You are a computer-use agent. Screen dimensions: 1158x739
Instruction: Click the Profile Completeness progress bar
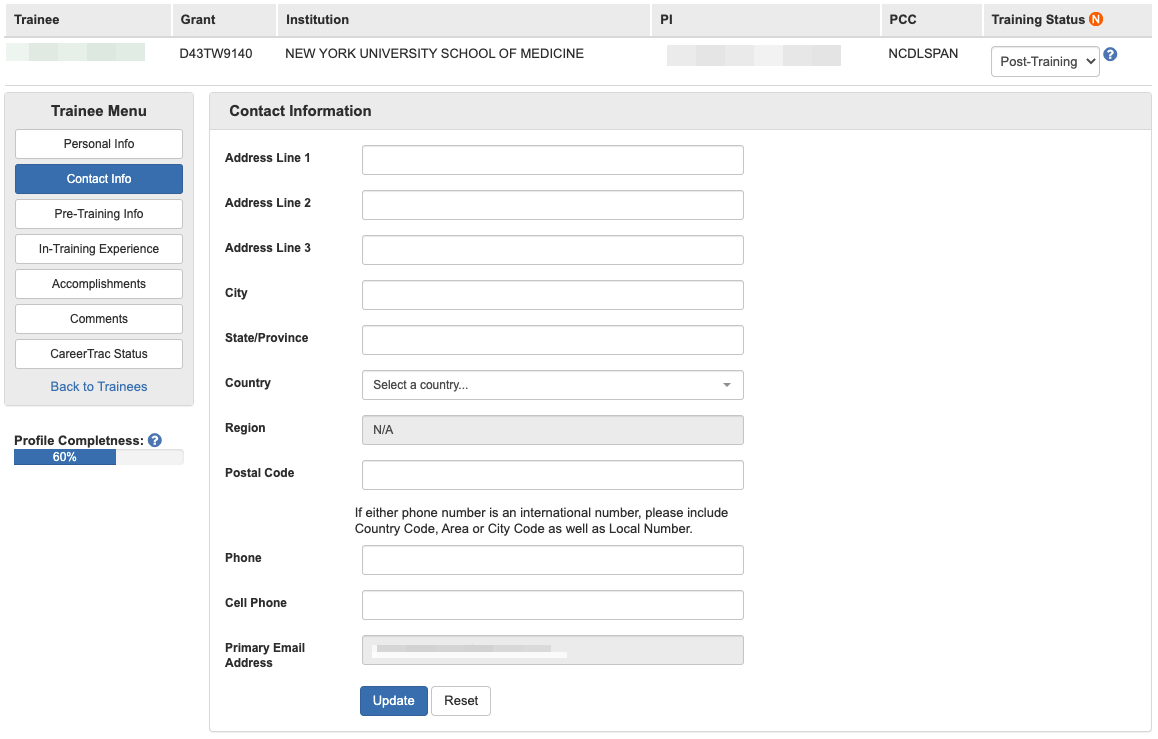coord(99,457)
